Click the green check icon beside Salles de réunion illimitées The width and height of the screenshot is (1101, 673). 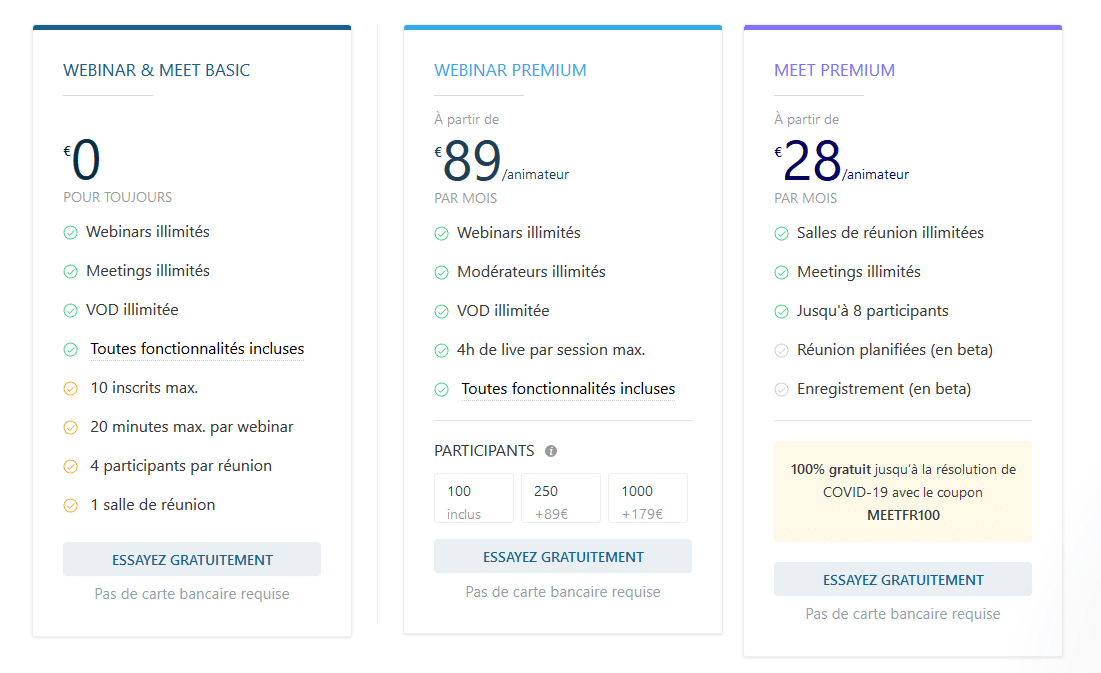pyautogui.click(x=782, y=233)
